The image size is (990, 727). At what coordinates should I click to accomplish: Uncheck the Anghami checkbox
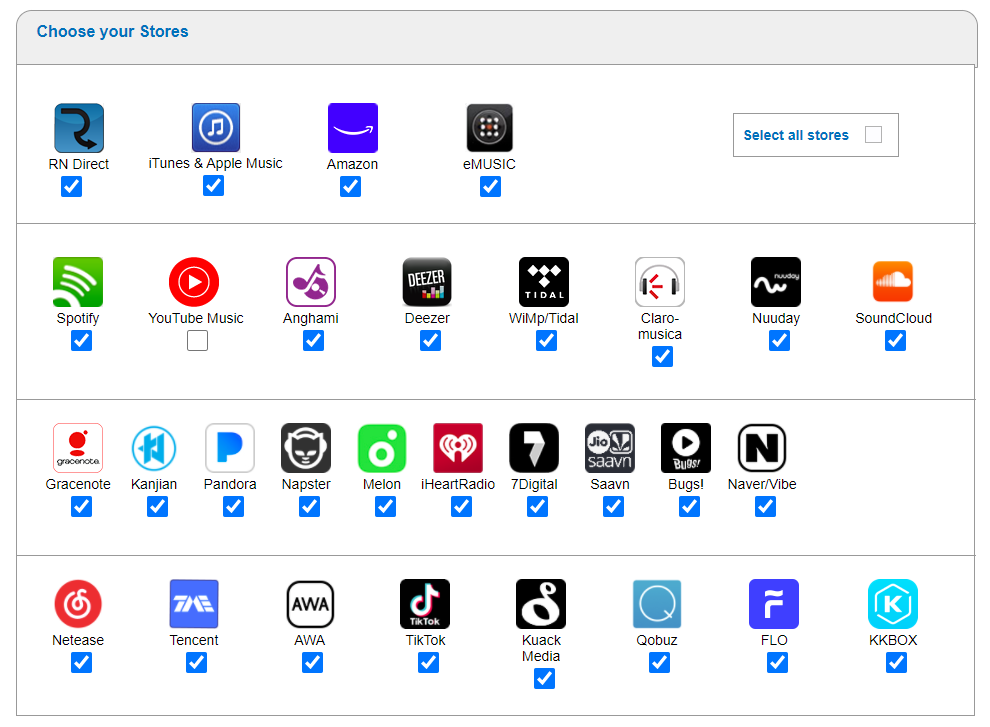313,340
